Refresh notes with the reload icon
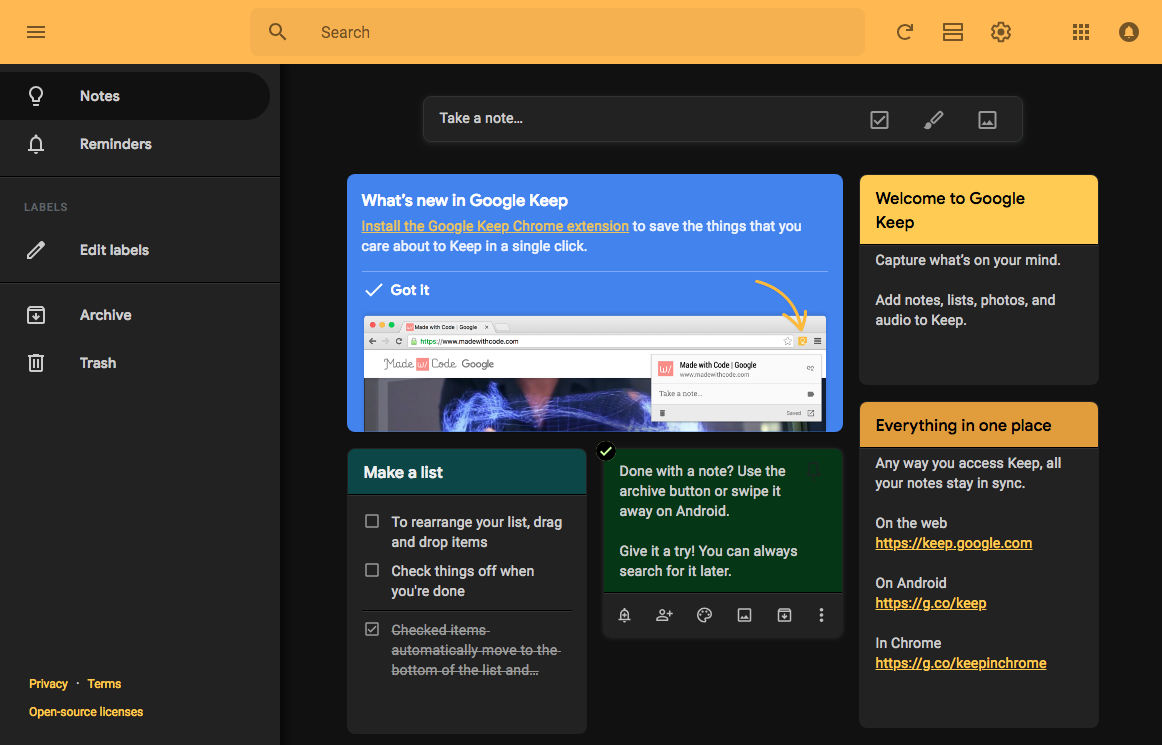 (x=904, y=32)
